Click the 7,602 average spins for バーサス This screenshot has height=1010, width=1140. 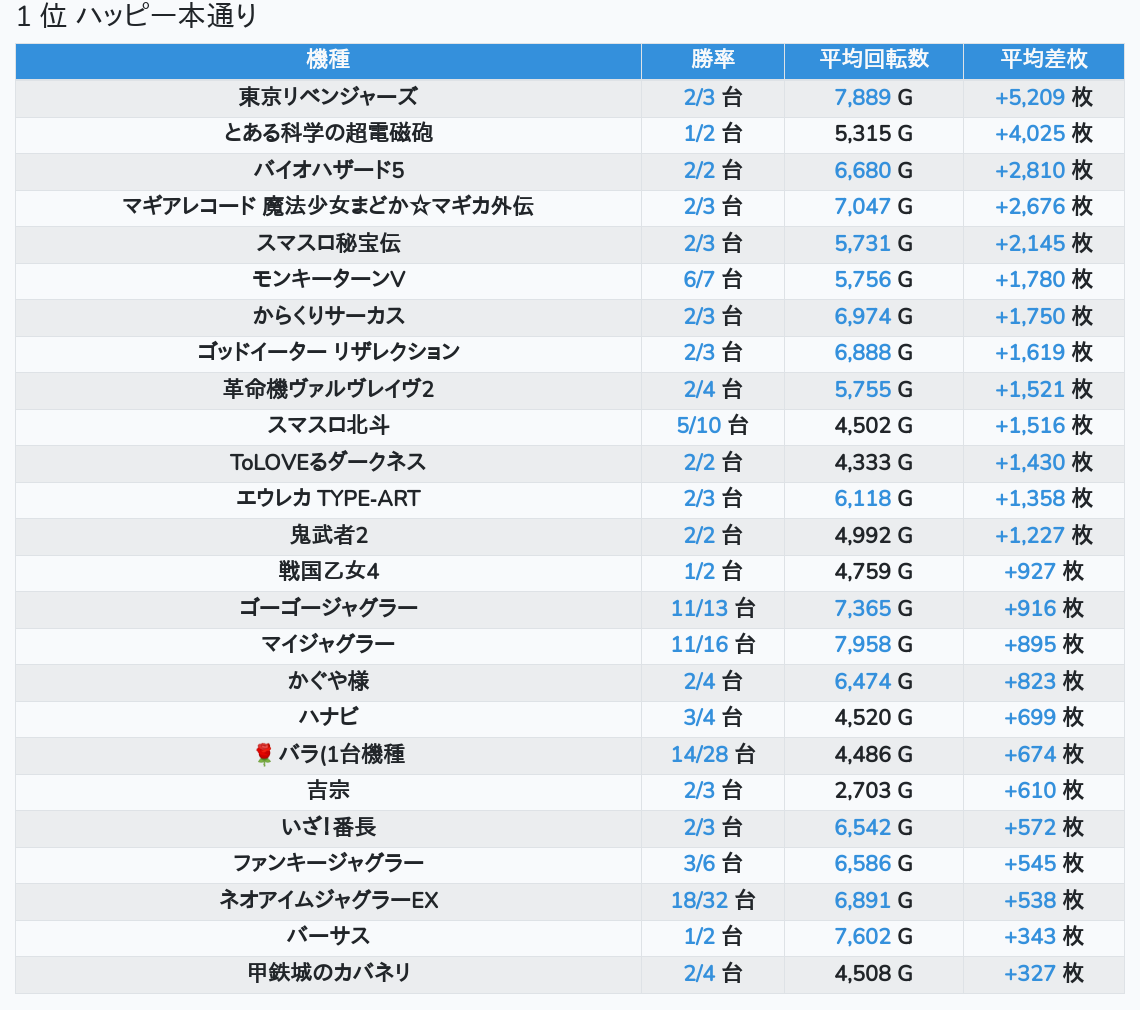pos(862,936)
